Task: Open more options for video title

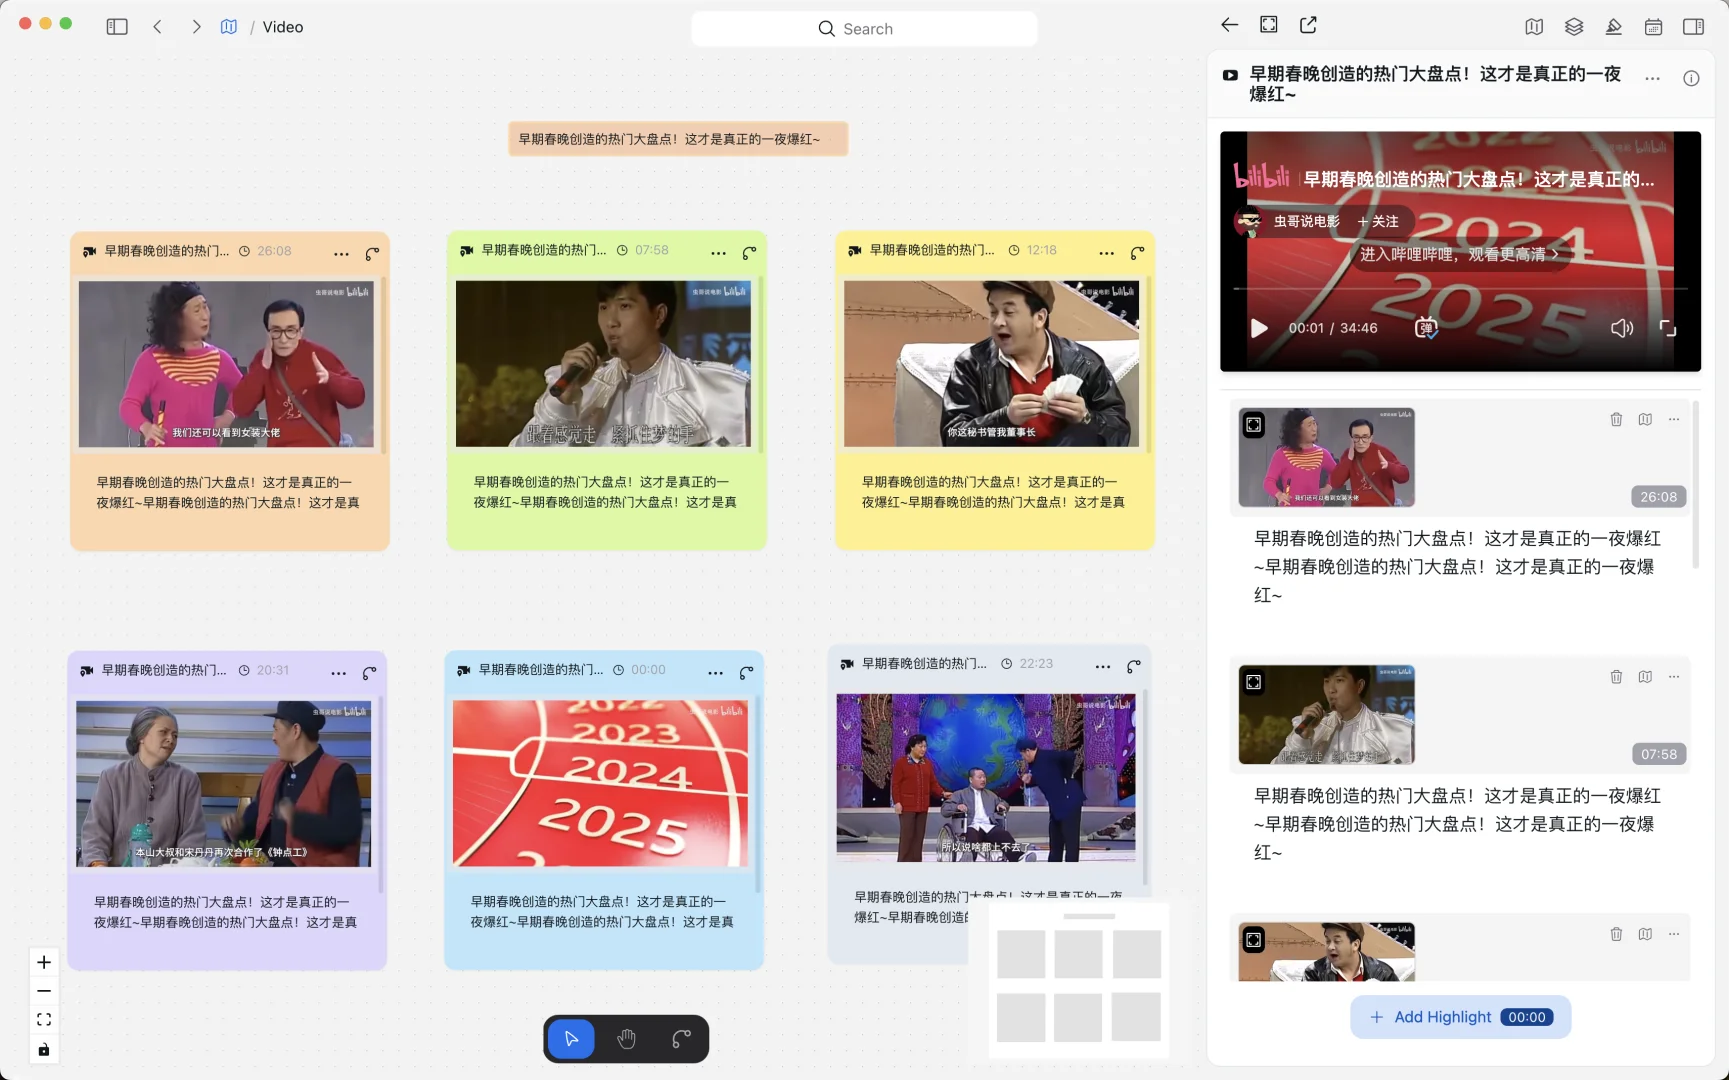Action: (x=1652, y=78)
